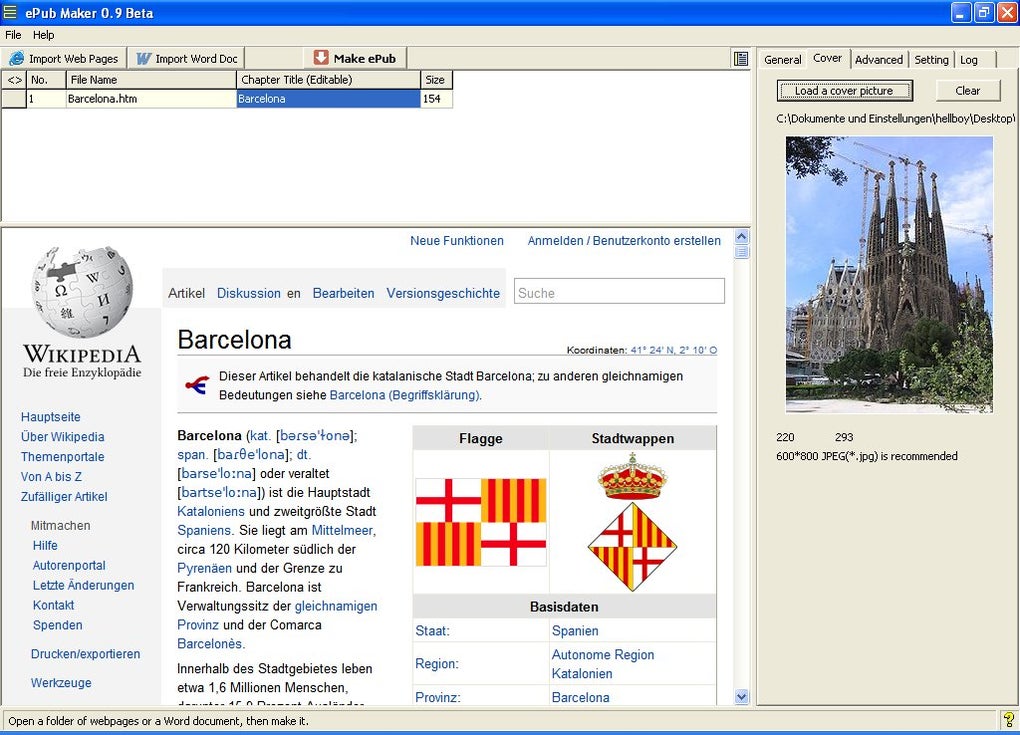
Task: Switch to the Cover tab
Action: pyautogui.click(x=827, y=59)
